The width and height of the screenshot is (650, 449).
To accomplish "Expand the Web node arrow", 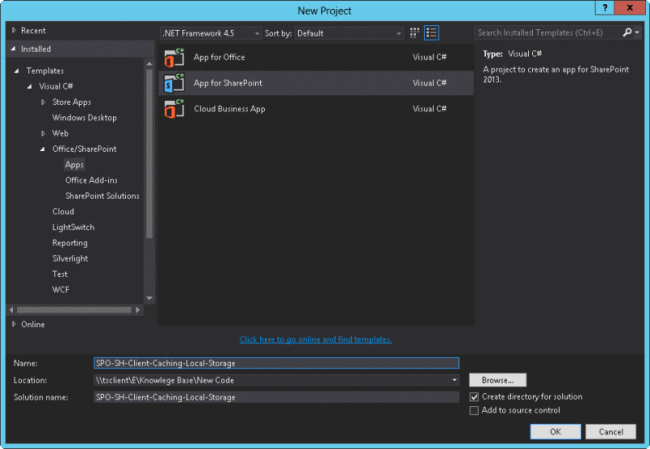I will [x=43, y=133].
